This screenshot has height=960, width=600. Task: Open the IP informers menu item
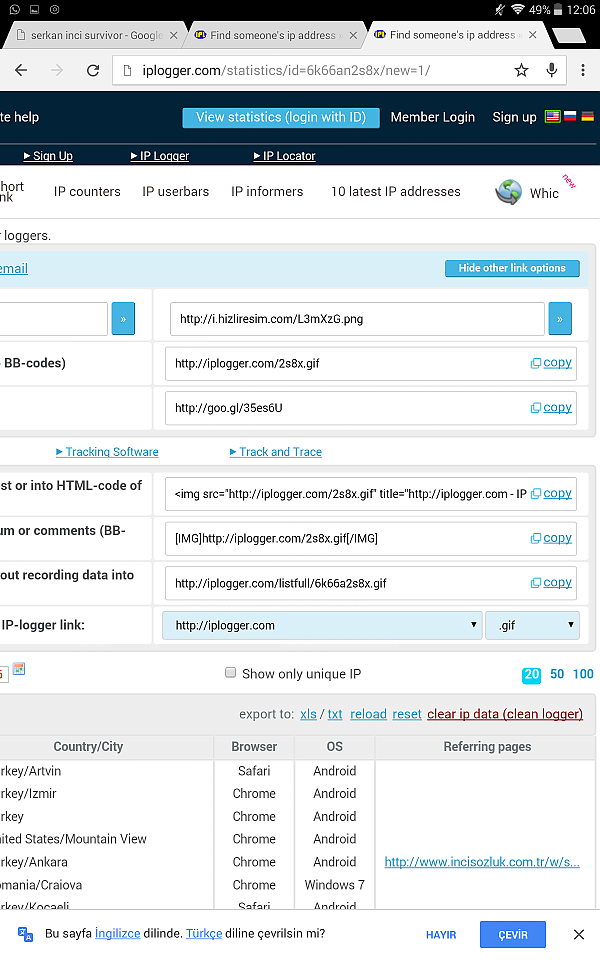267,192
